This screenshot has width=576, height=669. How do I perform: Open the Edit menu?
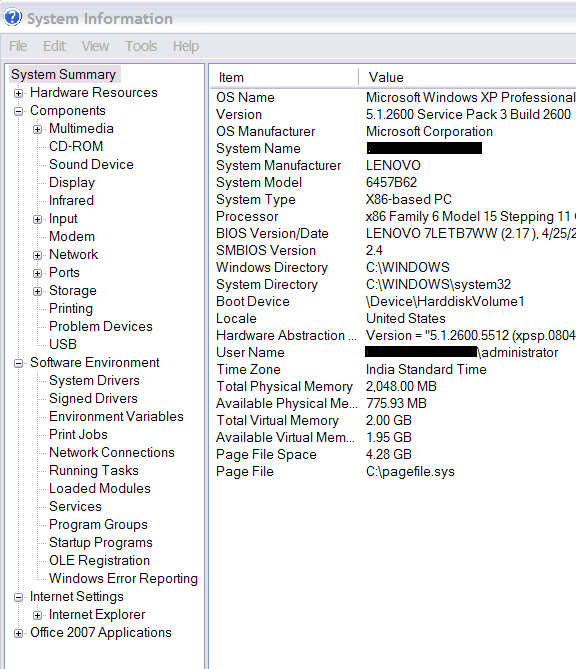tap(54, 46)
